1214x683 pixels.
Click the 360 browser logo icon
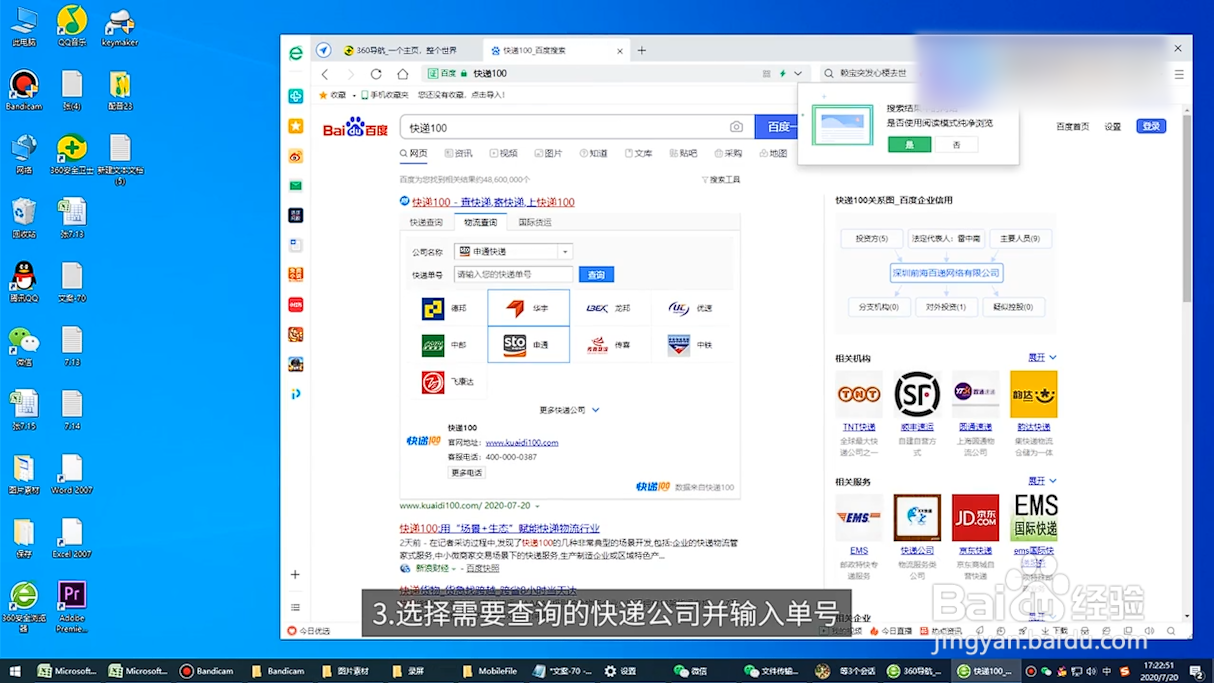[x=296, y=54]
